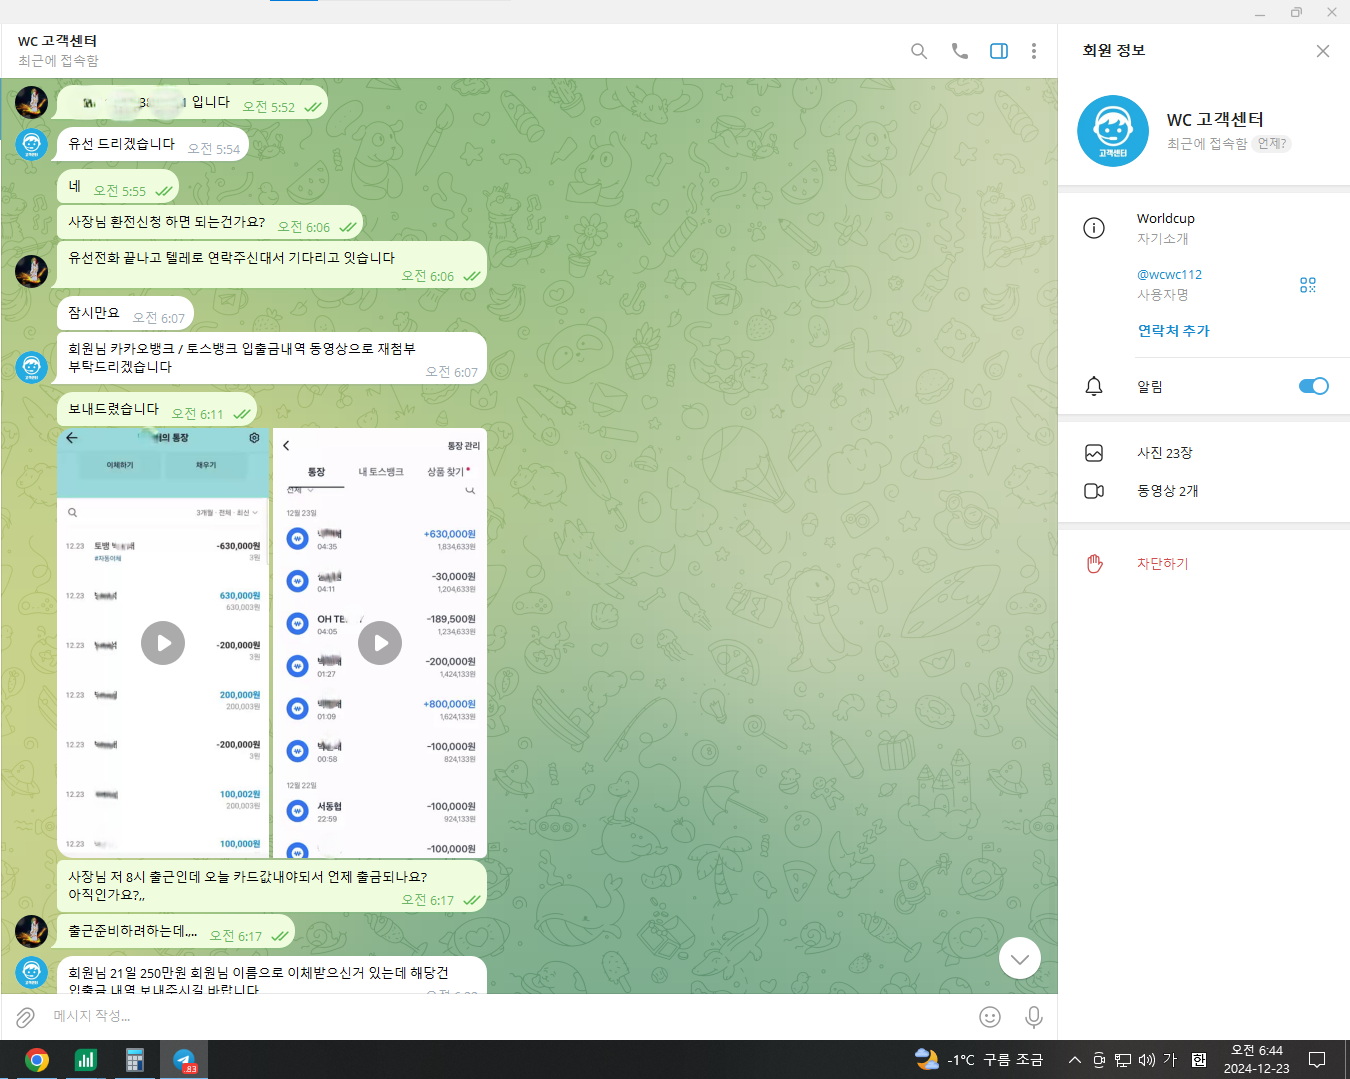This screenshot has width=1350, height=1079.
Task: Open shared 사진 23장 list
Action: [x=1164, y=453]
